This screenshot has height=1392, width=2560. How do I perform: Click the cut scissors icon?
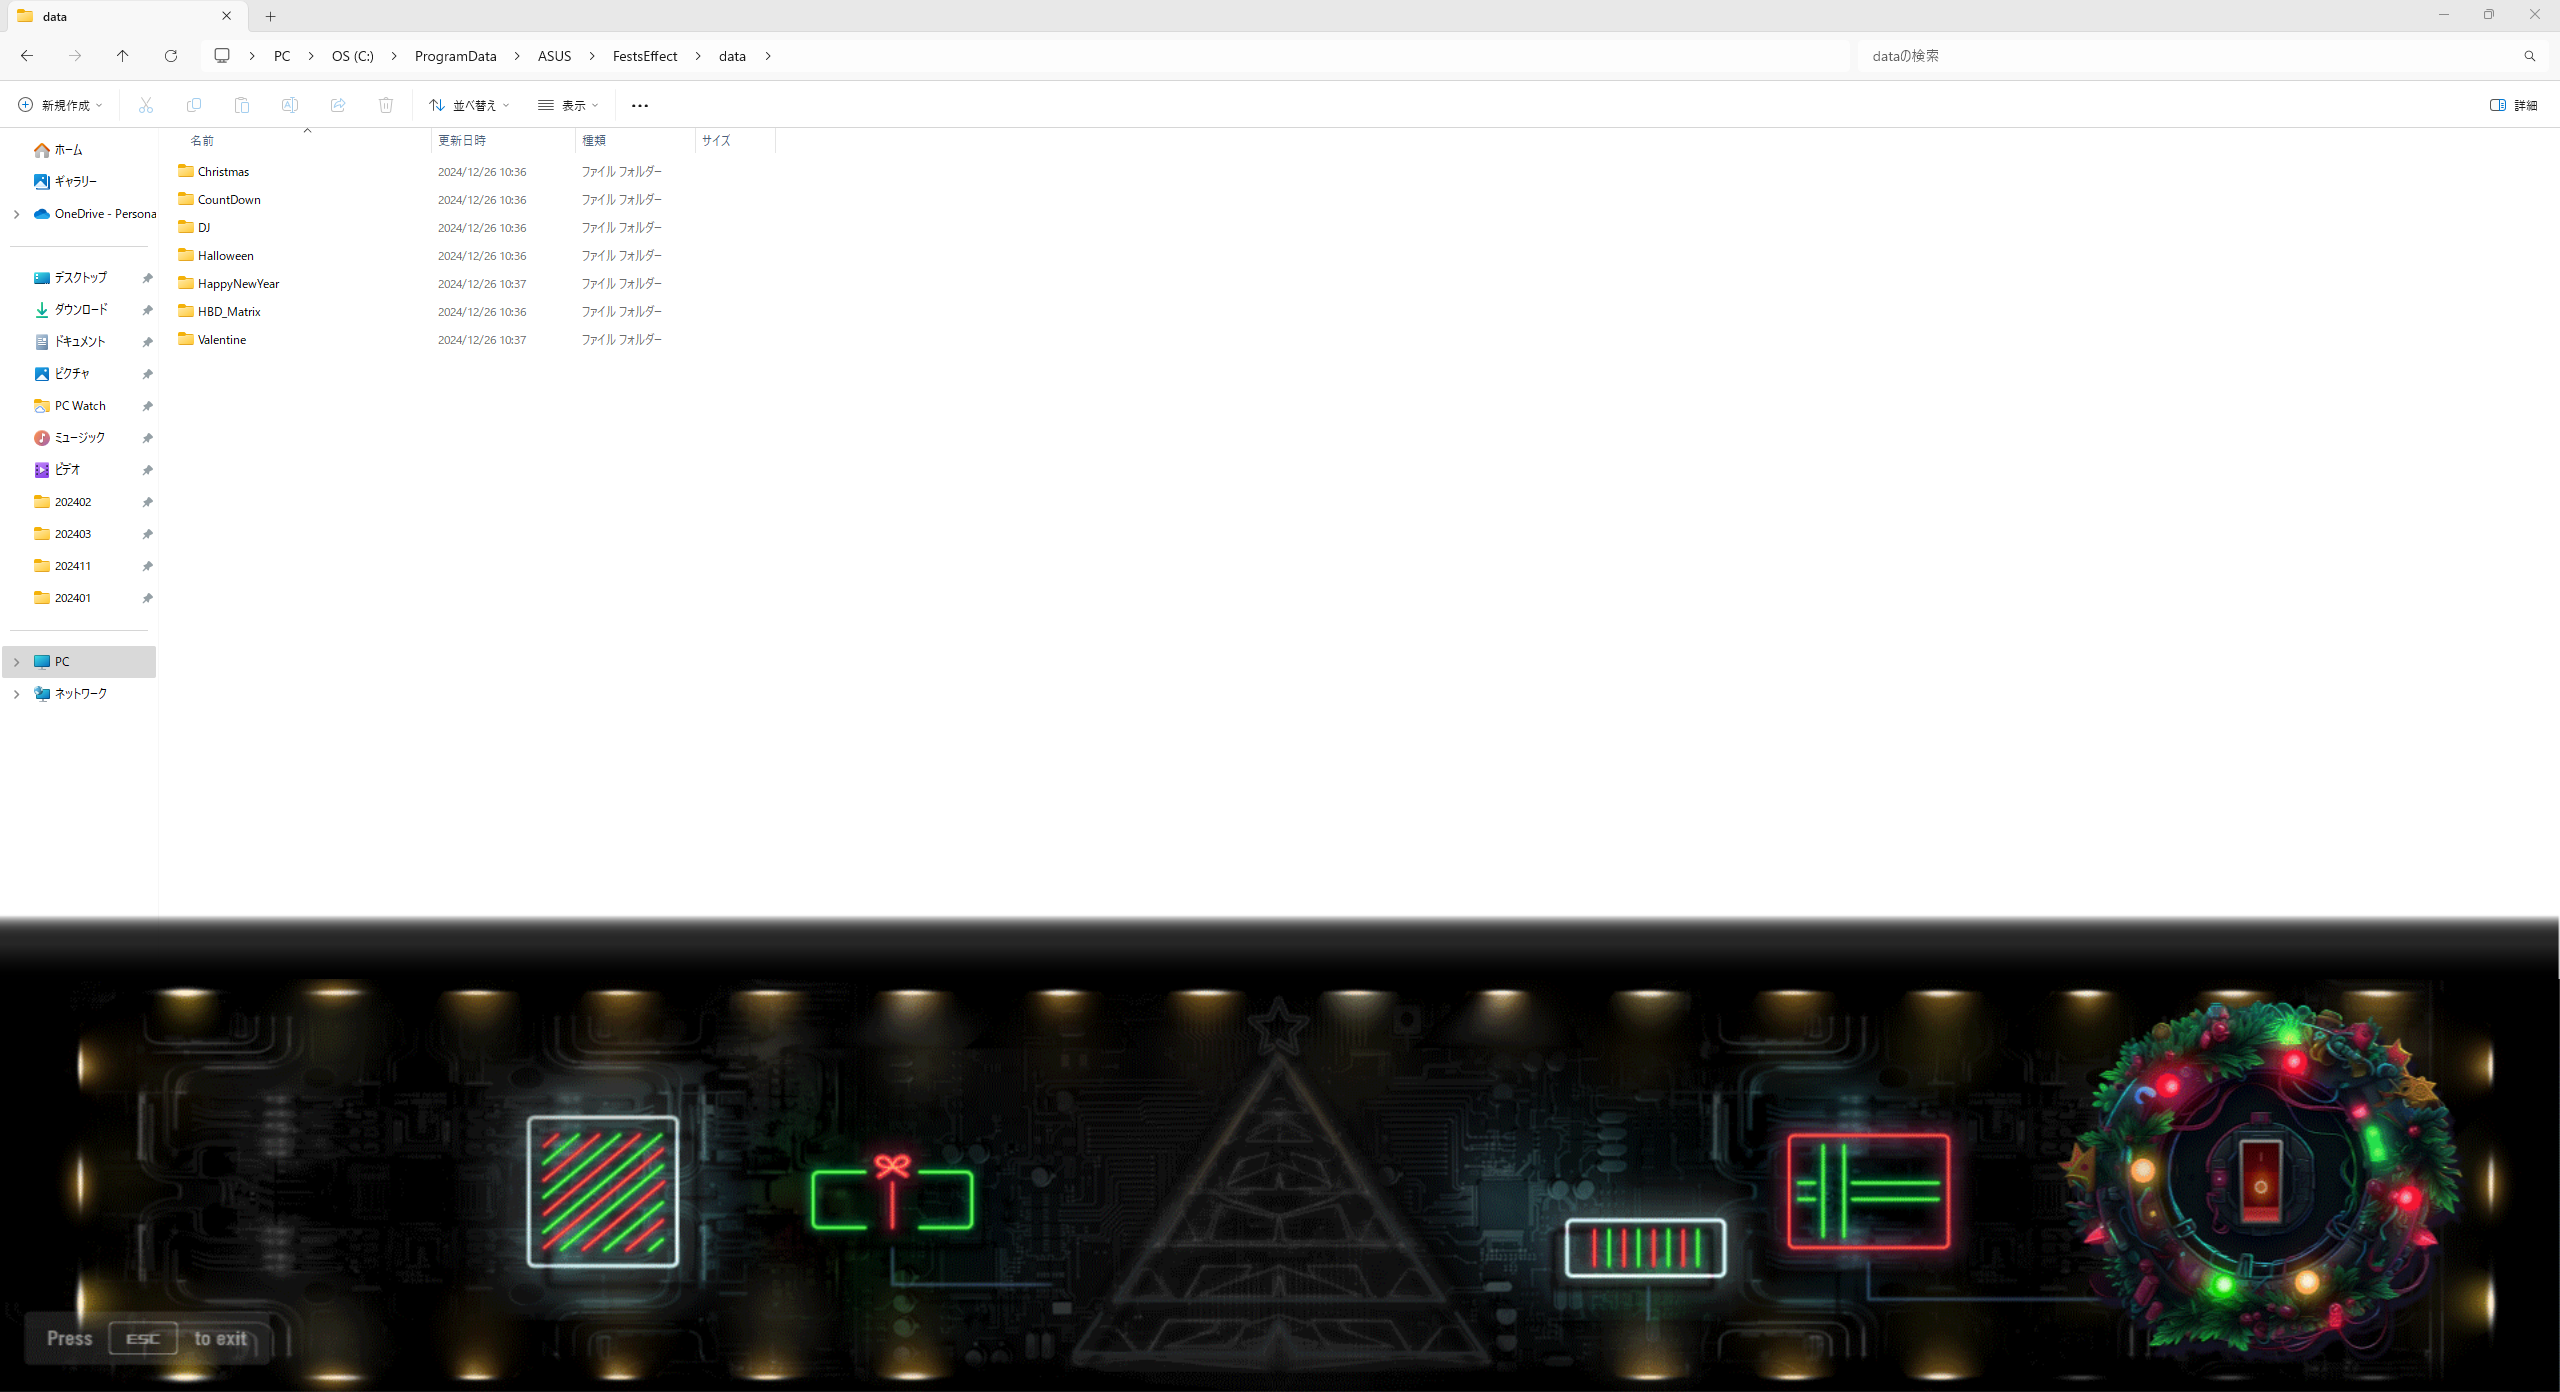pos(146,105)
